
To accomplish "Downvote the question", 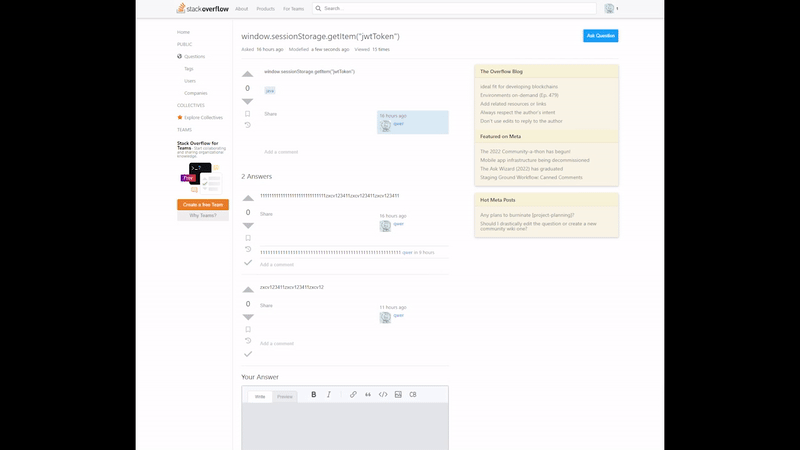I will [x=247, y=102].
